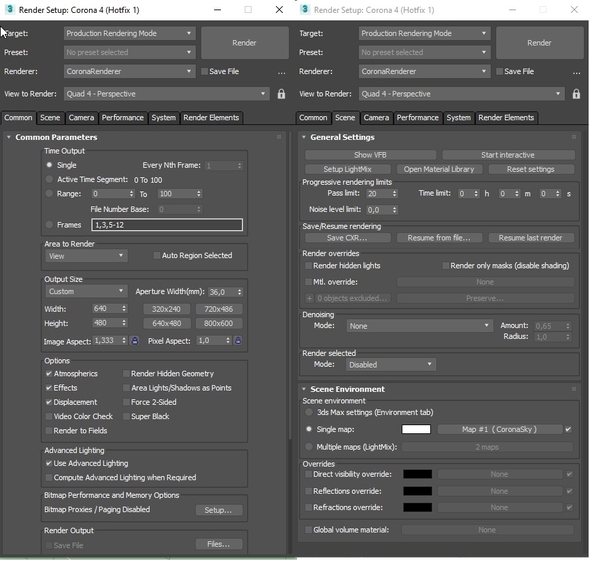The image size is (590, 561).
Task: Click the view lock icon in left window
Action: (281, 94)
